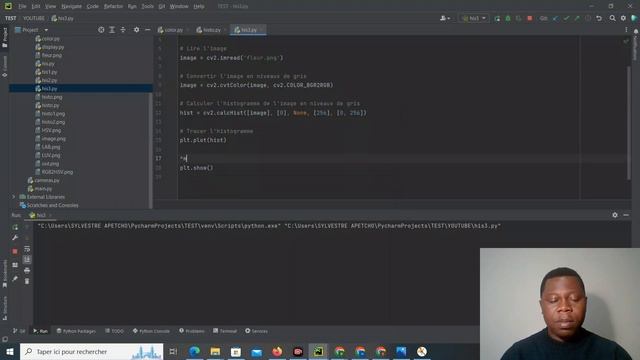640x360 pixels.
Task: Click the editor vertical scrollbar
Action: pyautogui.click(x=629, y=122)
